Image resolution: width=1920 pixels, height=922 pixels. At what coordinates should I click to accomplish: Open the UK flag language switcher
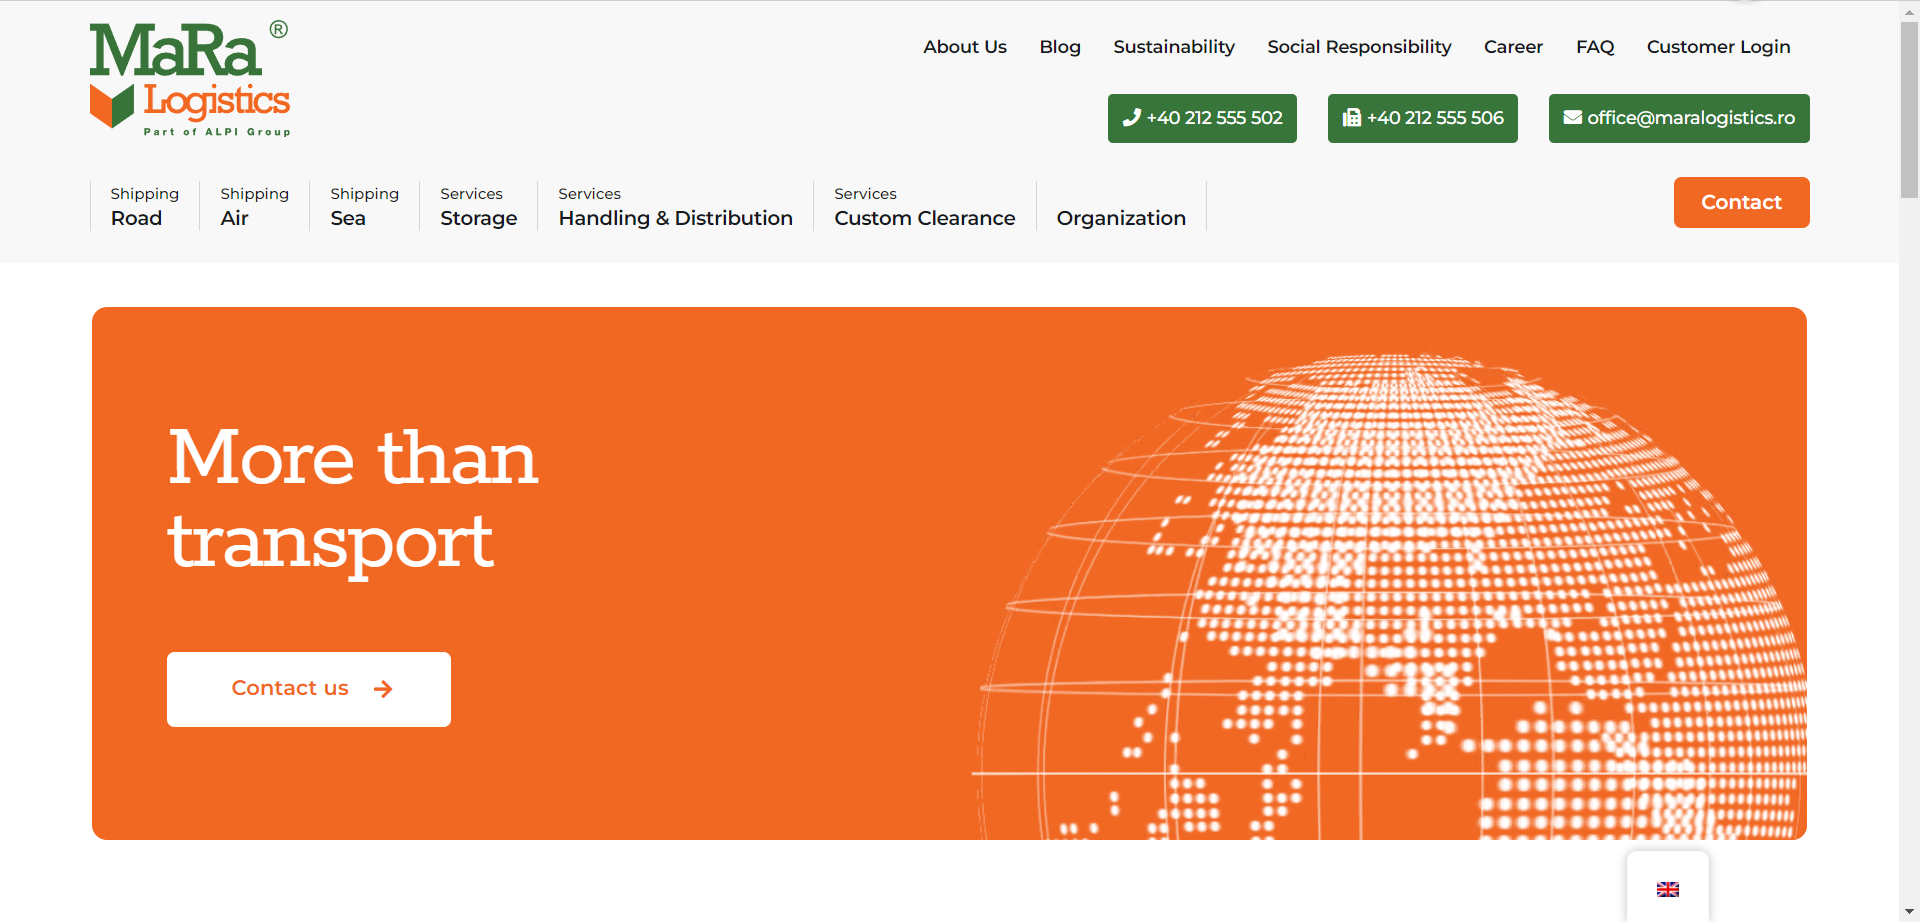[x=1667, y=889]
